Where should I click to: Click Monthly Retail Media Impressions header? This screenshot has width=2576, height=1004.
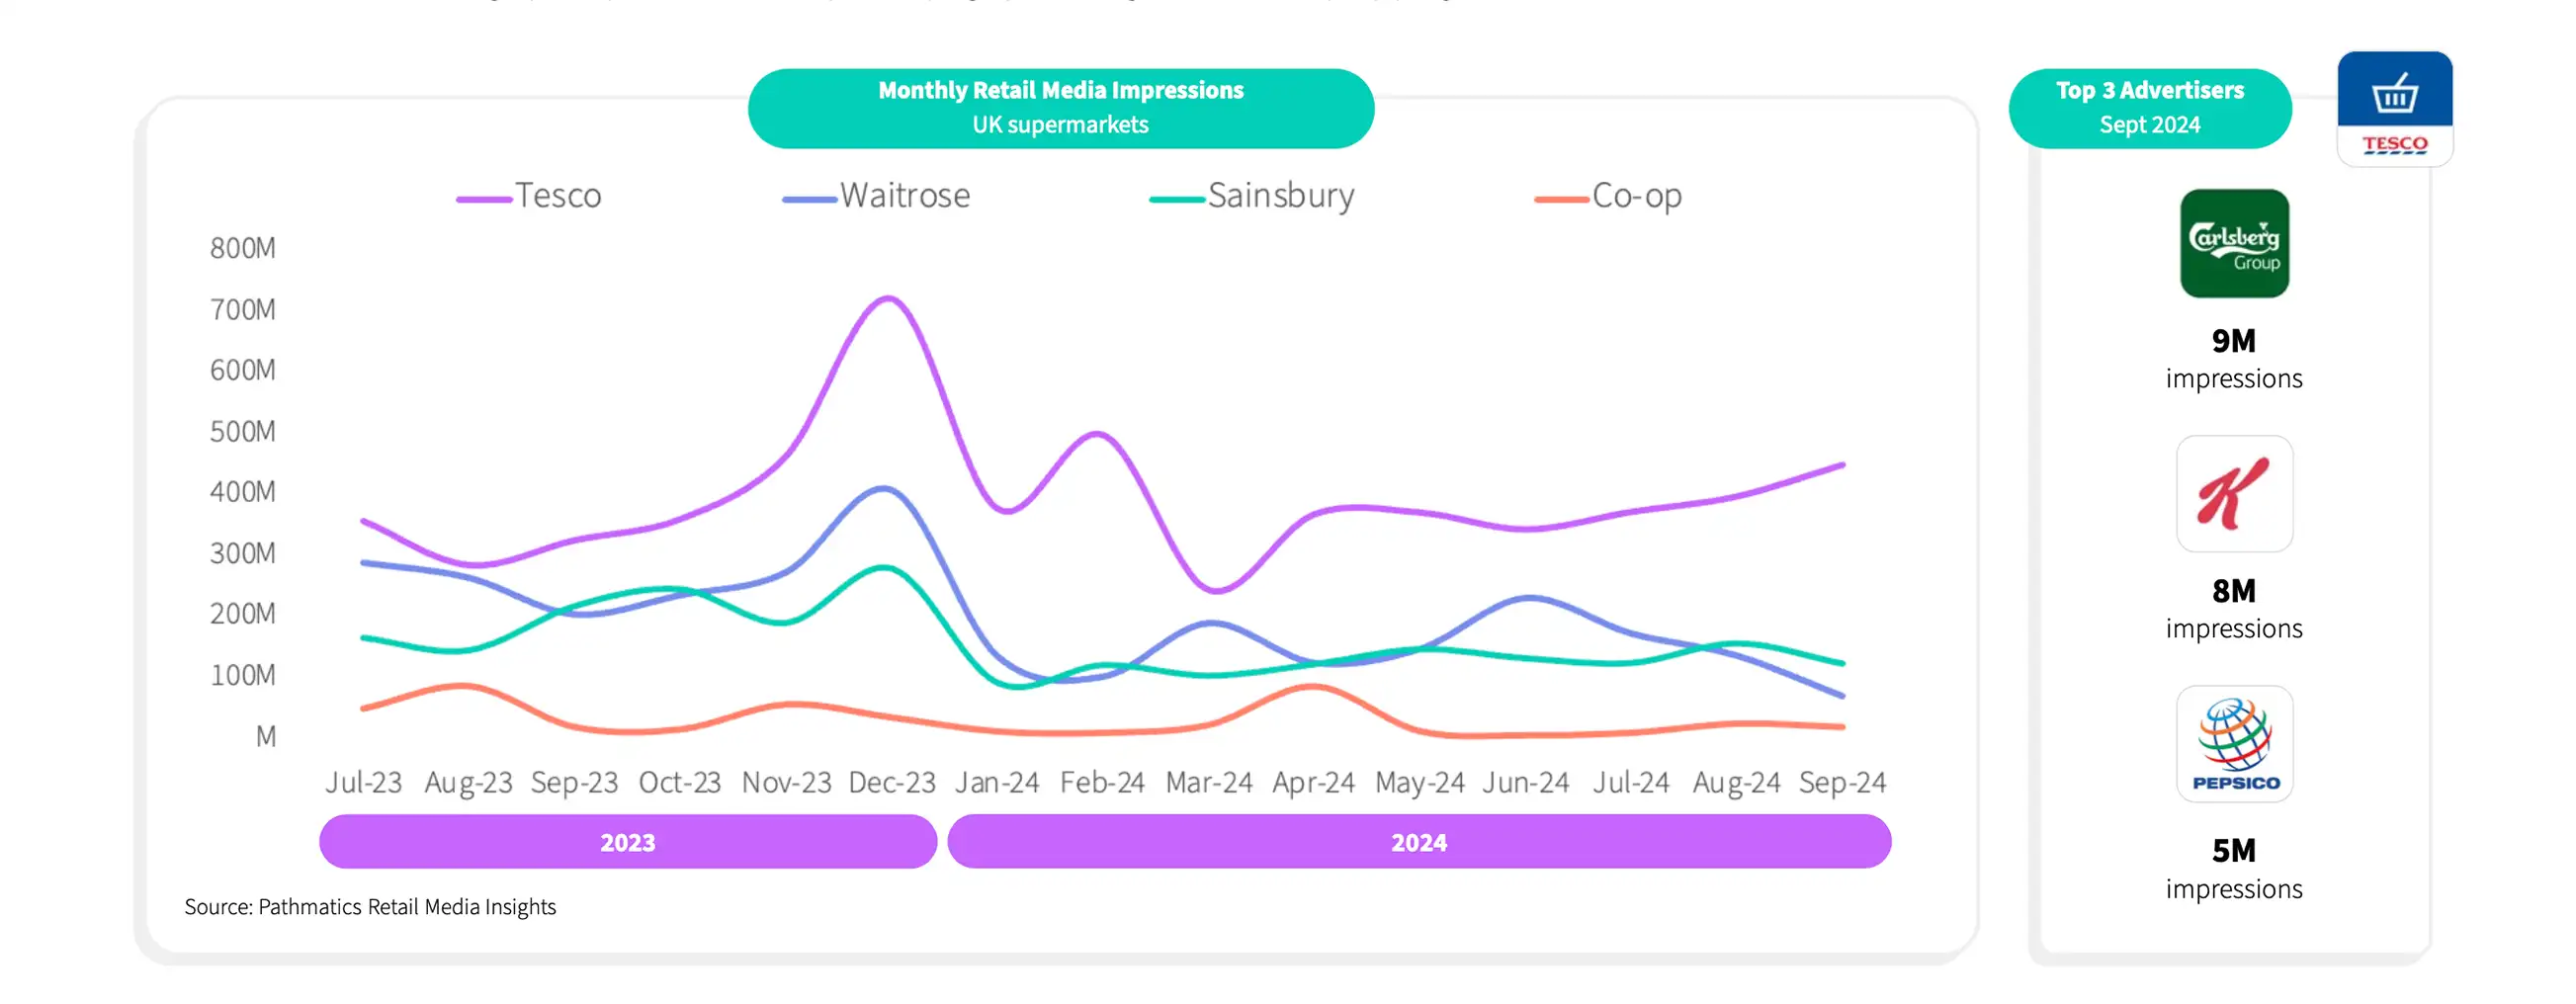click(1061, 108)
